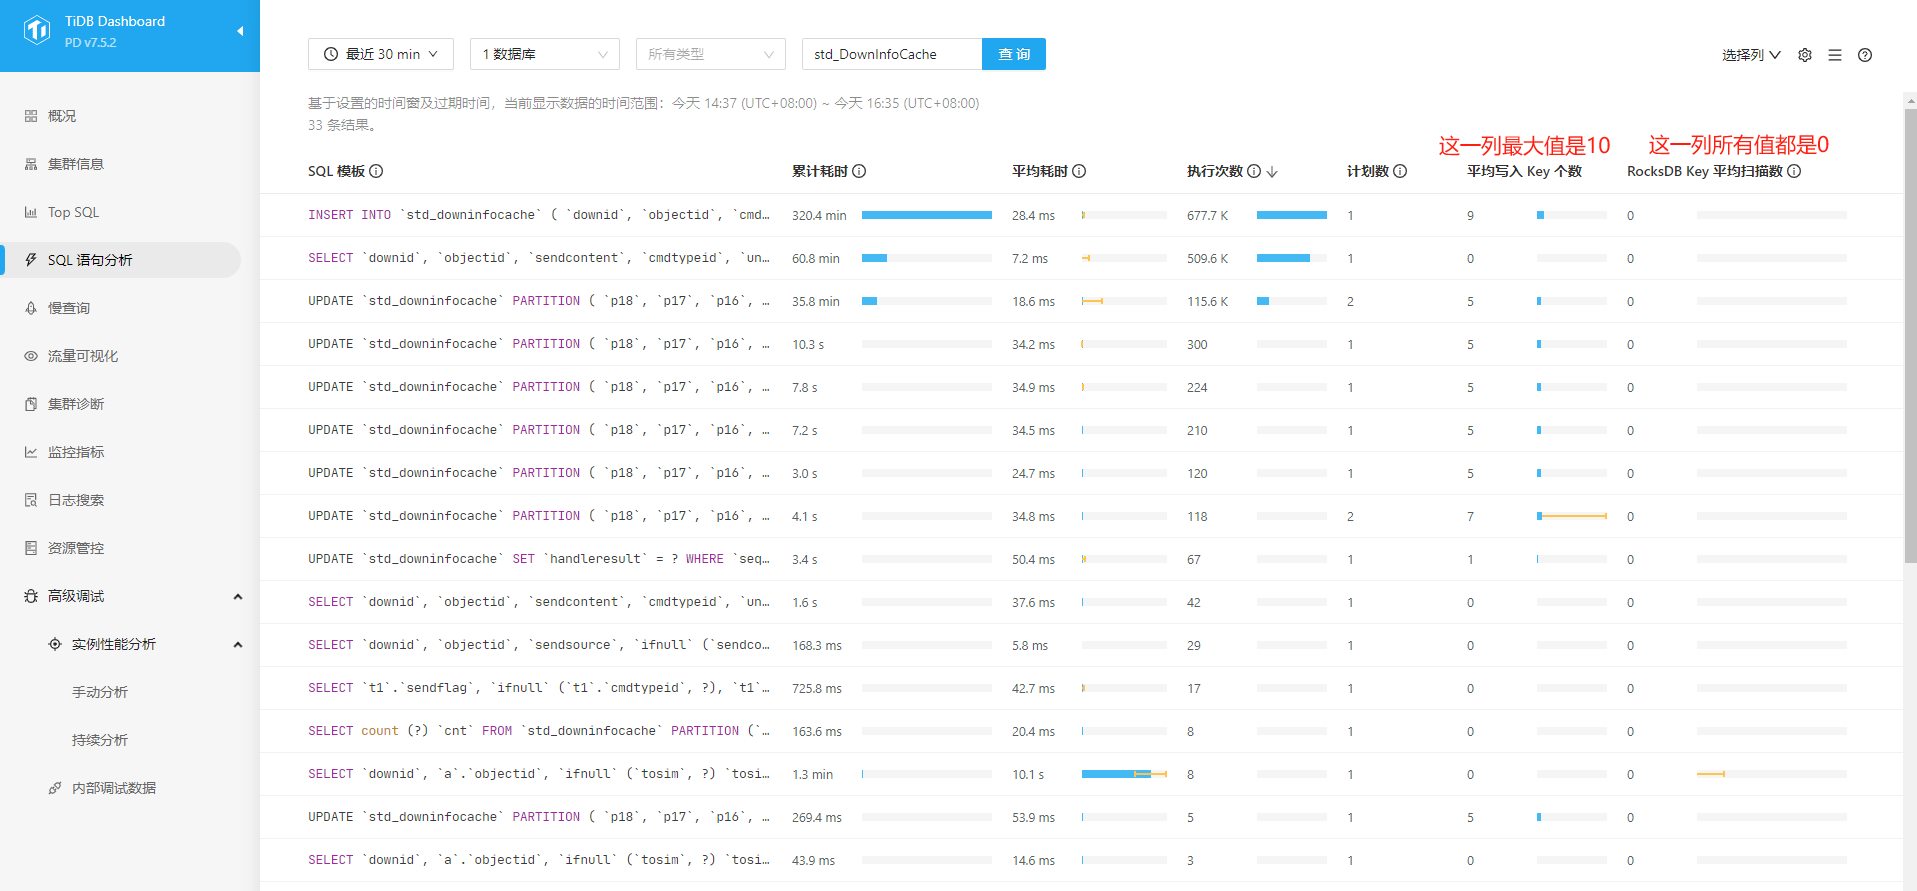This screenshot has height=891, width=1917.
Task: Click the std_DownInfoCache search input field
Action: click(x=892, y=54)
